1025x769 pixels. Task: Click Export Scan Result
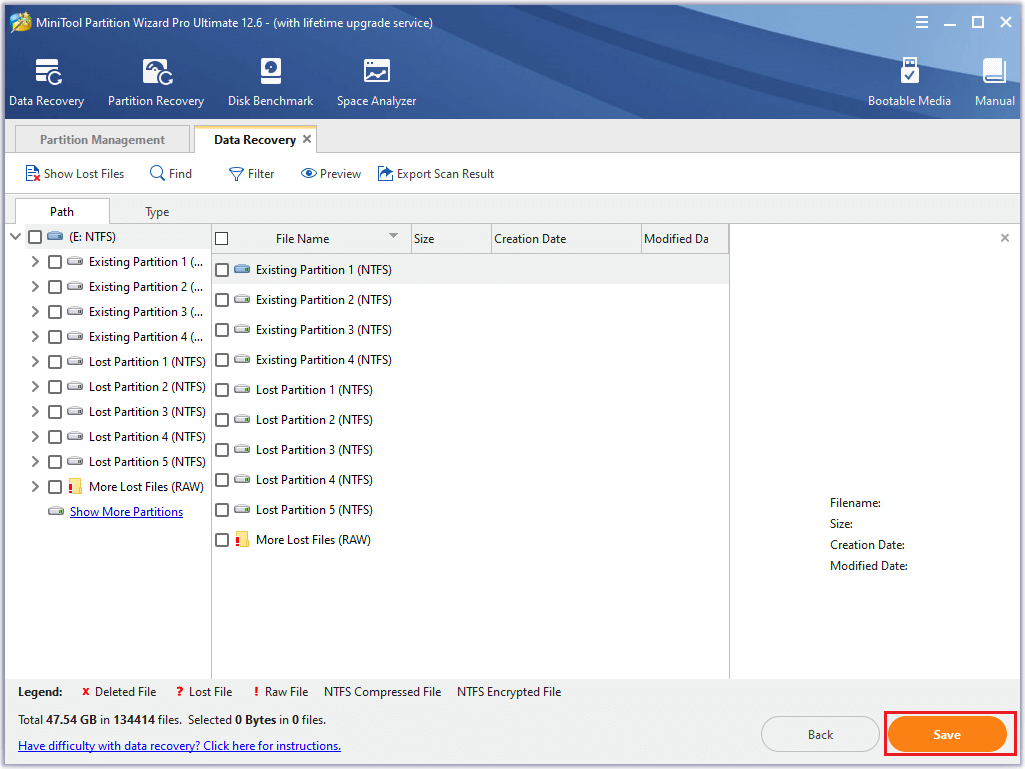pyautogui.click(x=435, y=174)
